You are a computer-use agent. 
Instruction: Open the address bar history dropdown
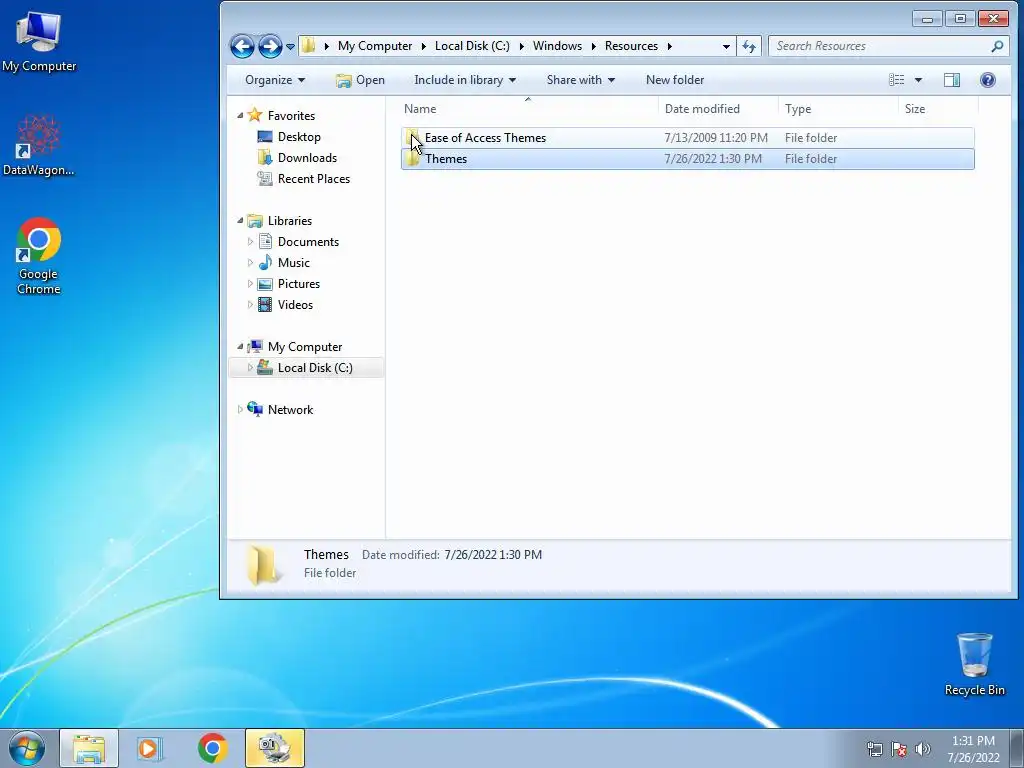[x=726, y=46]
